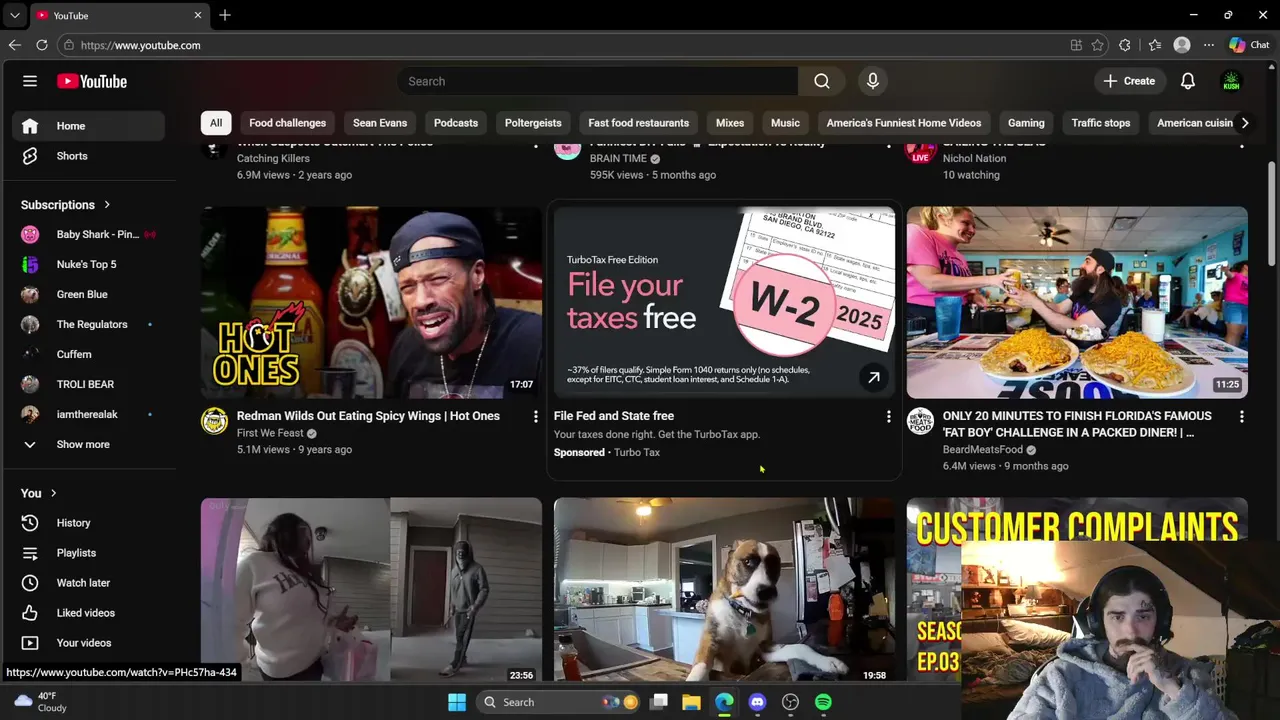Viewport: 1280px width, 720px height.
Task: Click the BeardMeatsFood channel avatar
Action: (920, 421)
